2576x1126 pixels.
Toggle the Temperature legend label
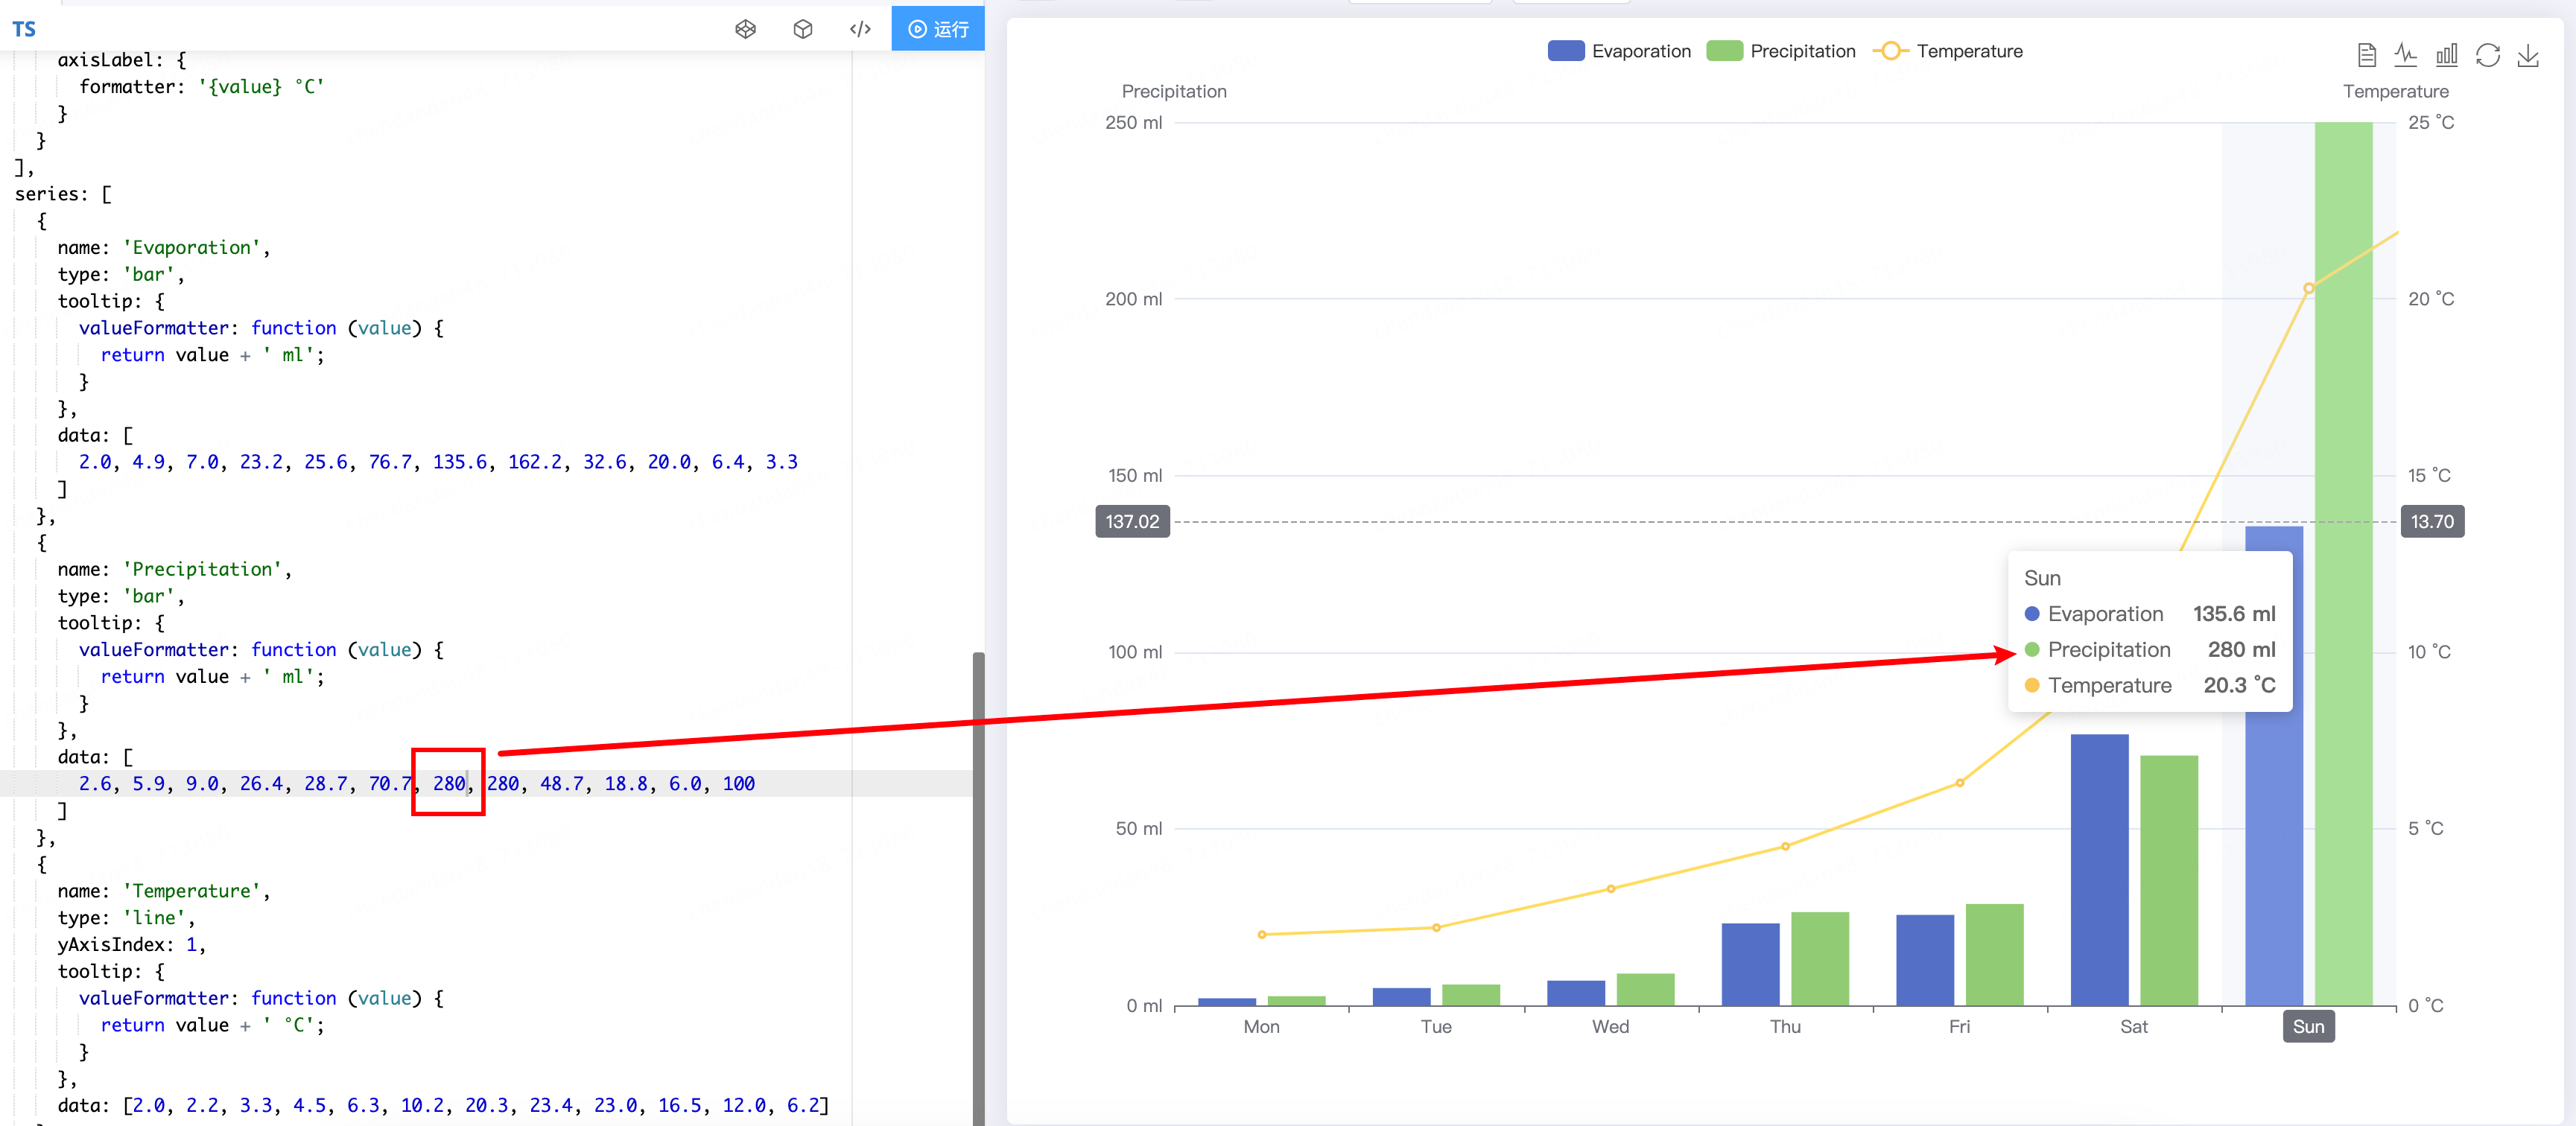(x=1969, y=51)
